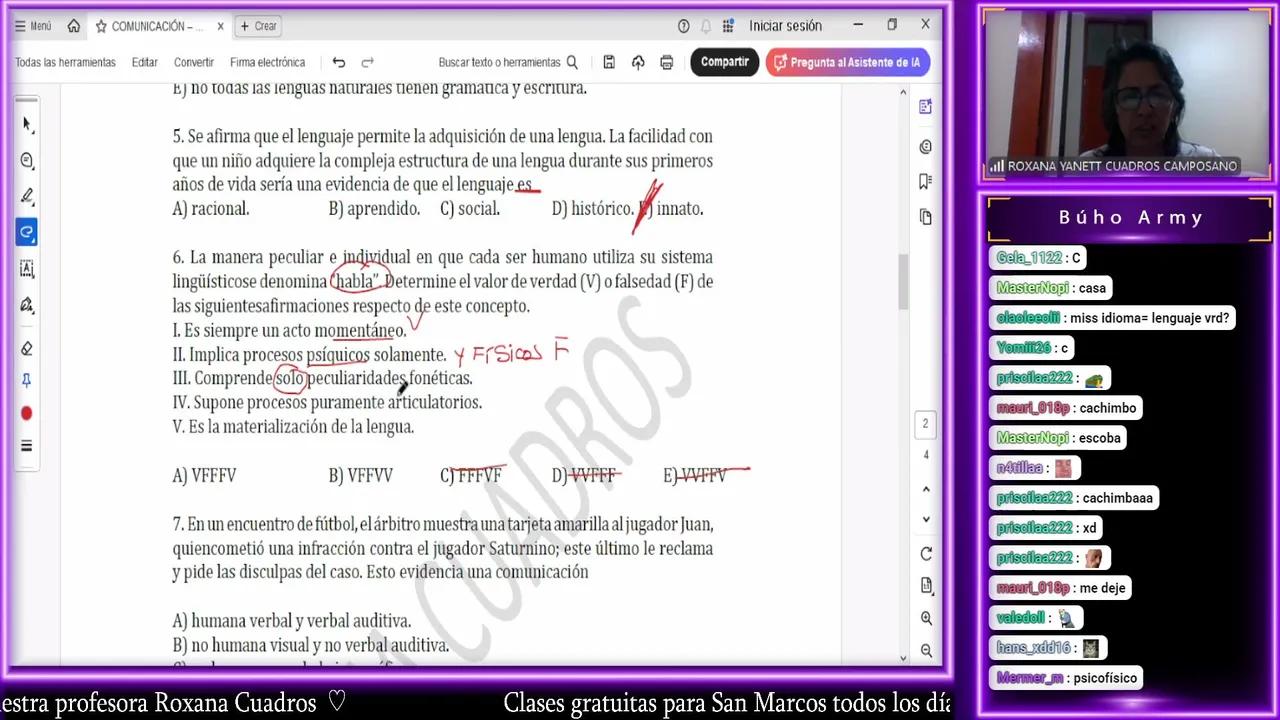This screenshot has height=720, width=1280.
Task: Open the page display settings icon
Action: click(926, 586)
